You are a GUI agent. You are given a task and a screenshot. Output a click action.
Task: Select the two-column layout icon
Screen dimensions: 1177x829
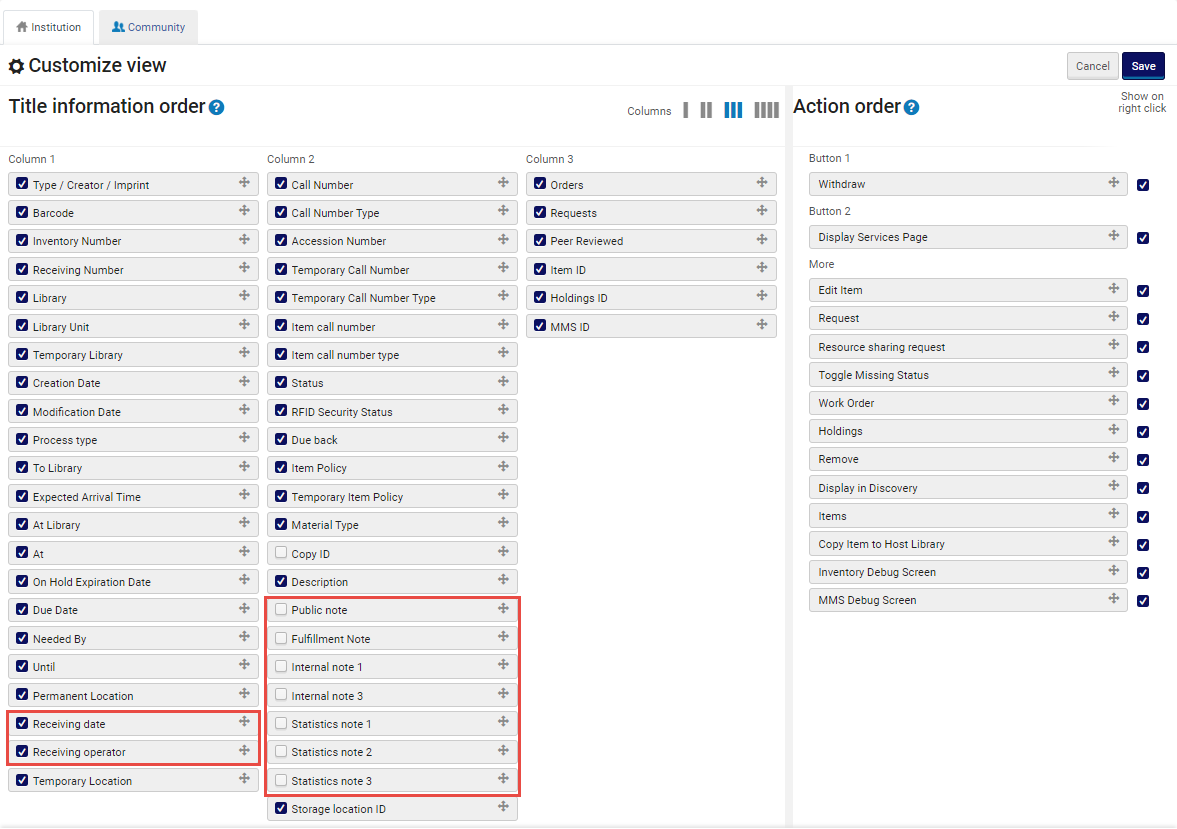pos(706,110)
